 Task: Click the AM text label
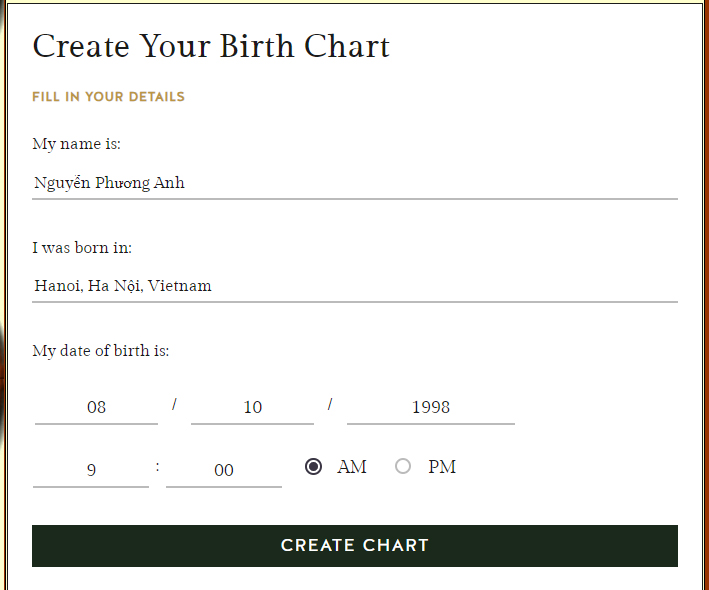352,467
